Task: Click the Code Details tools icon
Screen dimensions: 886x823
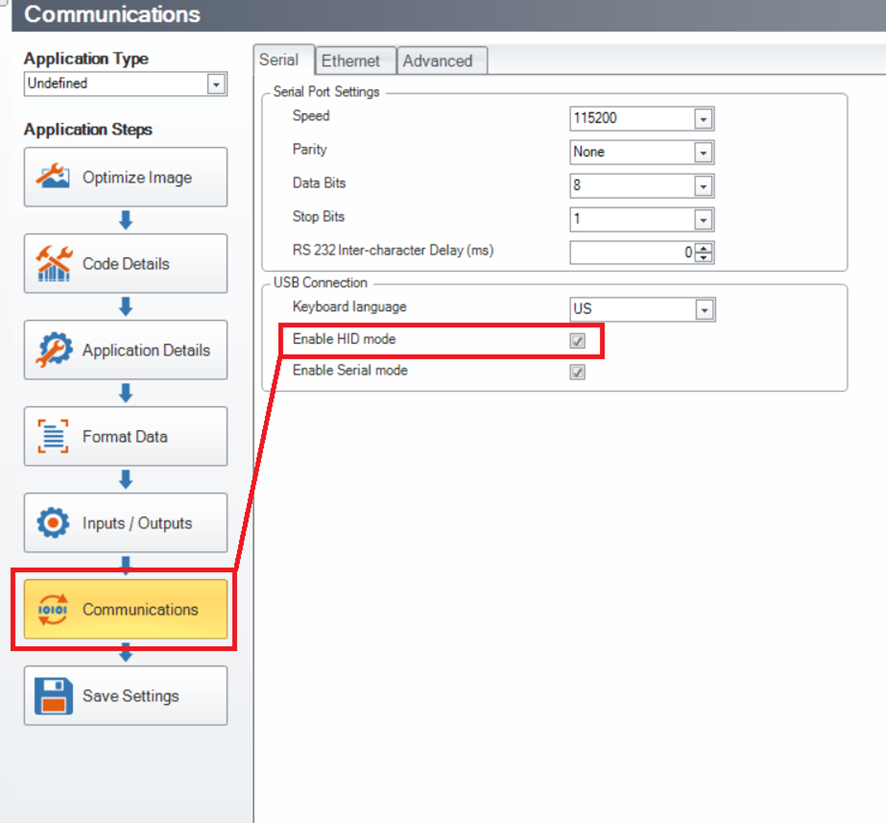Action: pyautogui.click(x=53, y=264)
